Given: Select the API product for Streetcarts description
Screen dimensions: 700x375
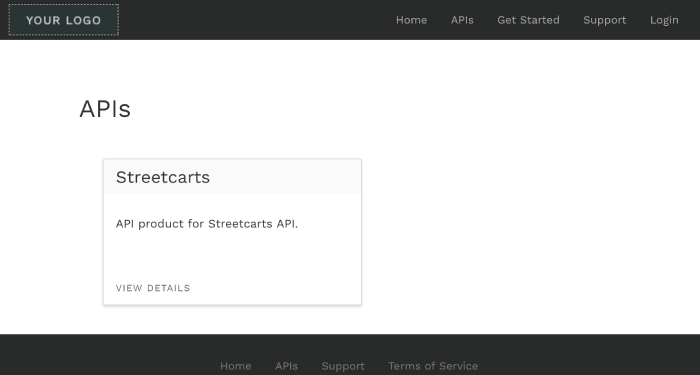Looking at the screenshot, I should (x=207, y=224).
